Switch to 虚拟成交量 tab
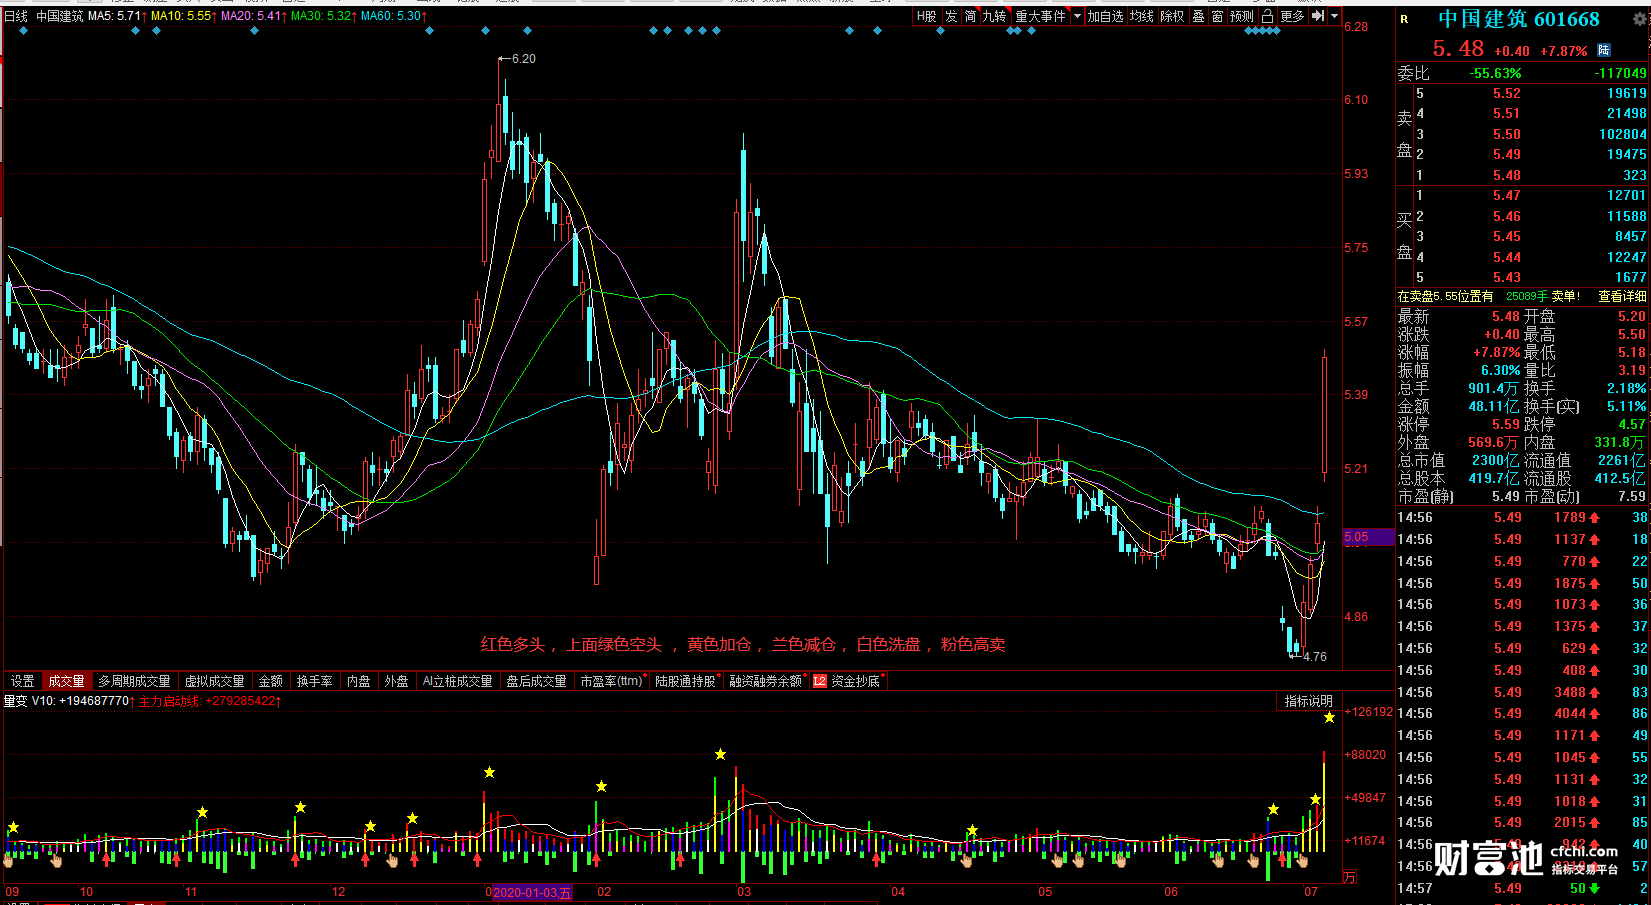1651x905 pixels. 214,681
